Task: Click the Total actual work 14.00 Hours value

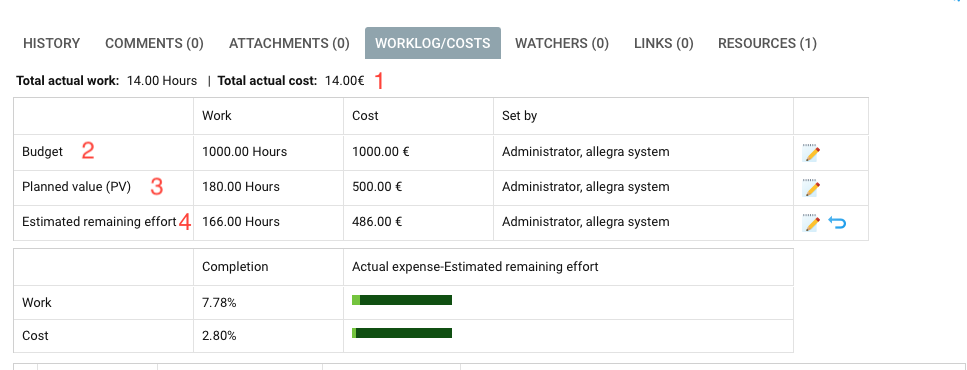Action: point(162,81)
